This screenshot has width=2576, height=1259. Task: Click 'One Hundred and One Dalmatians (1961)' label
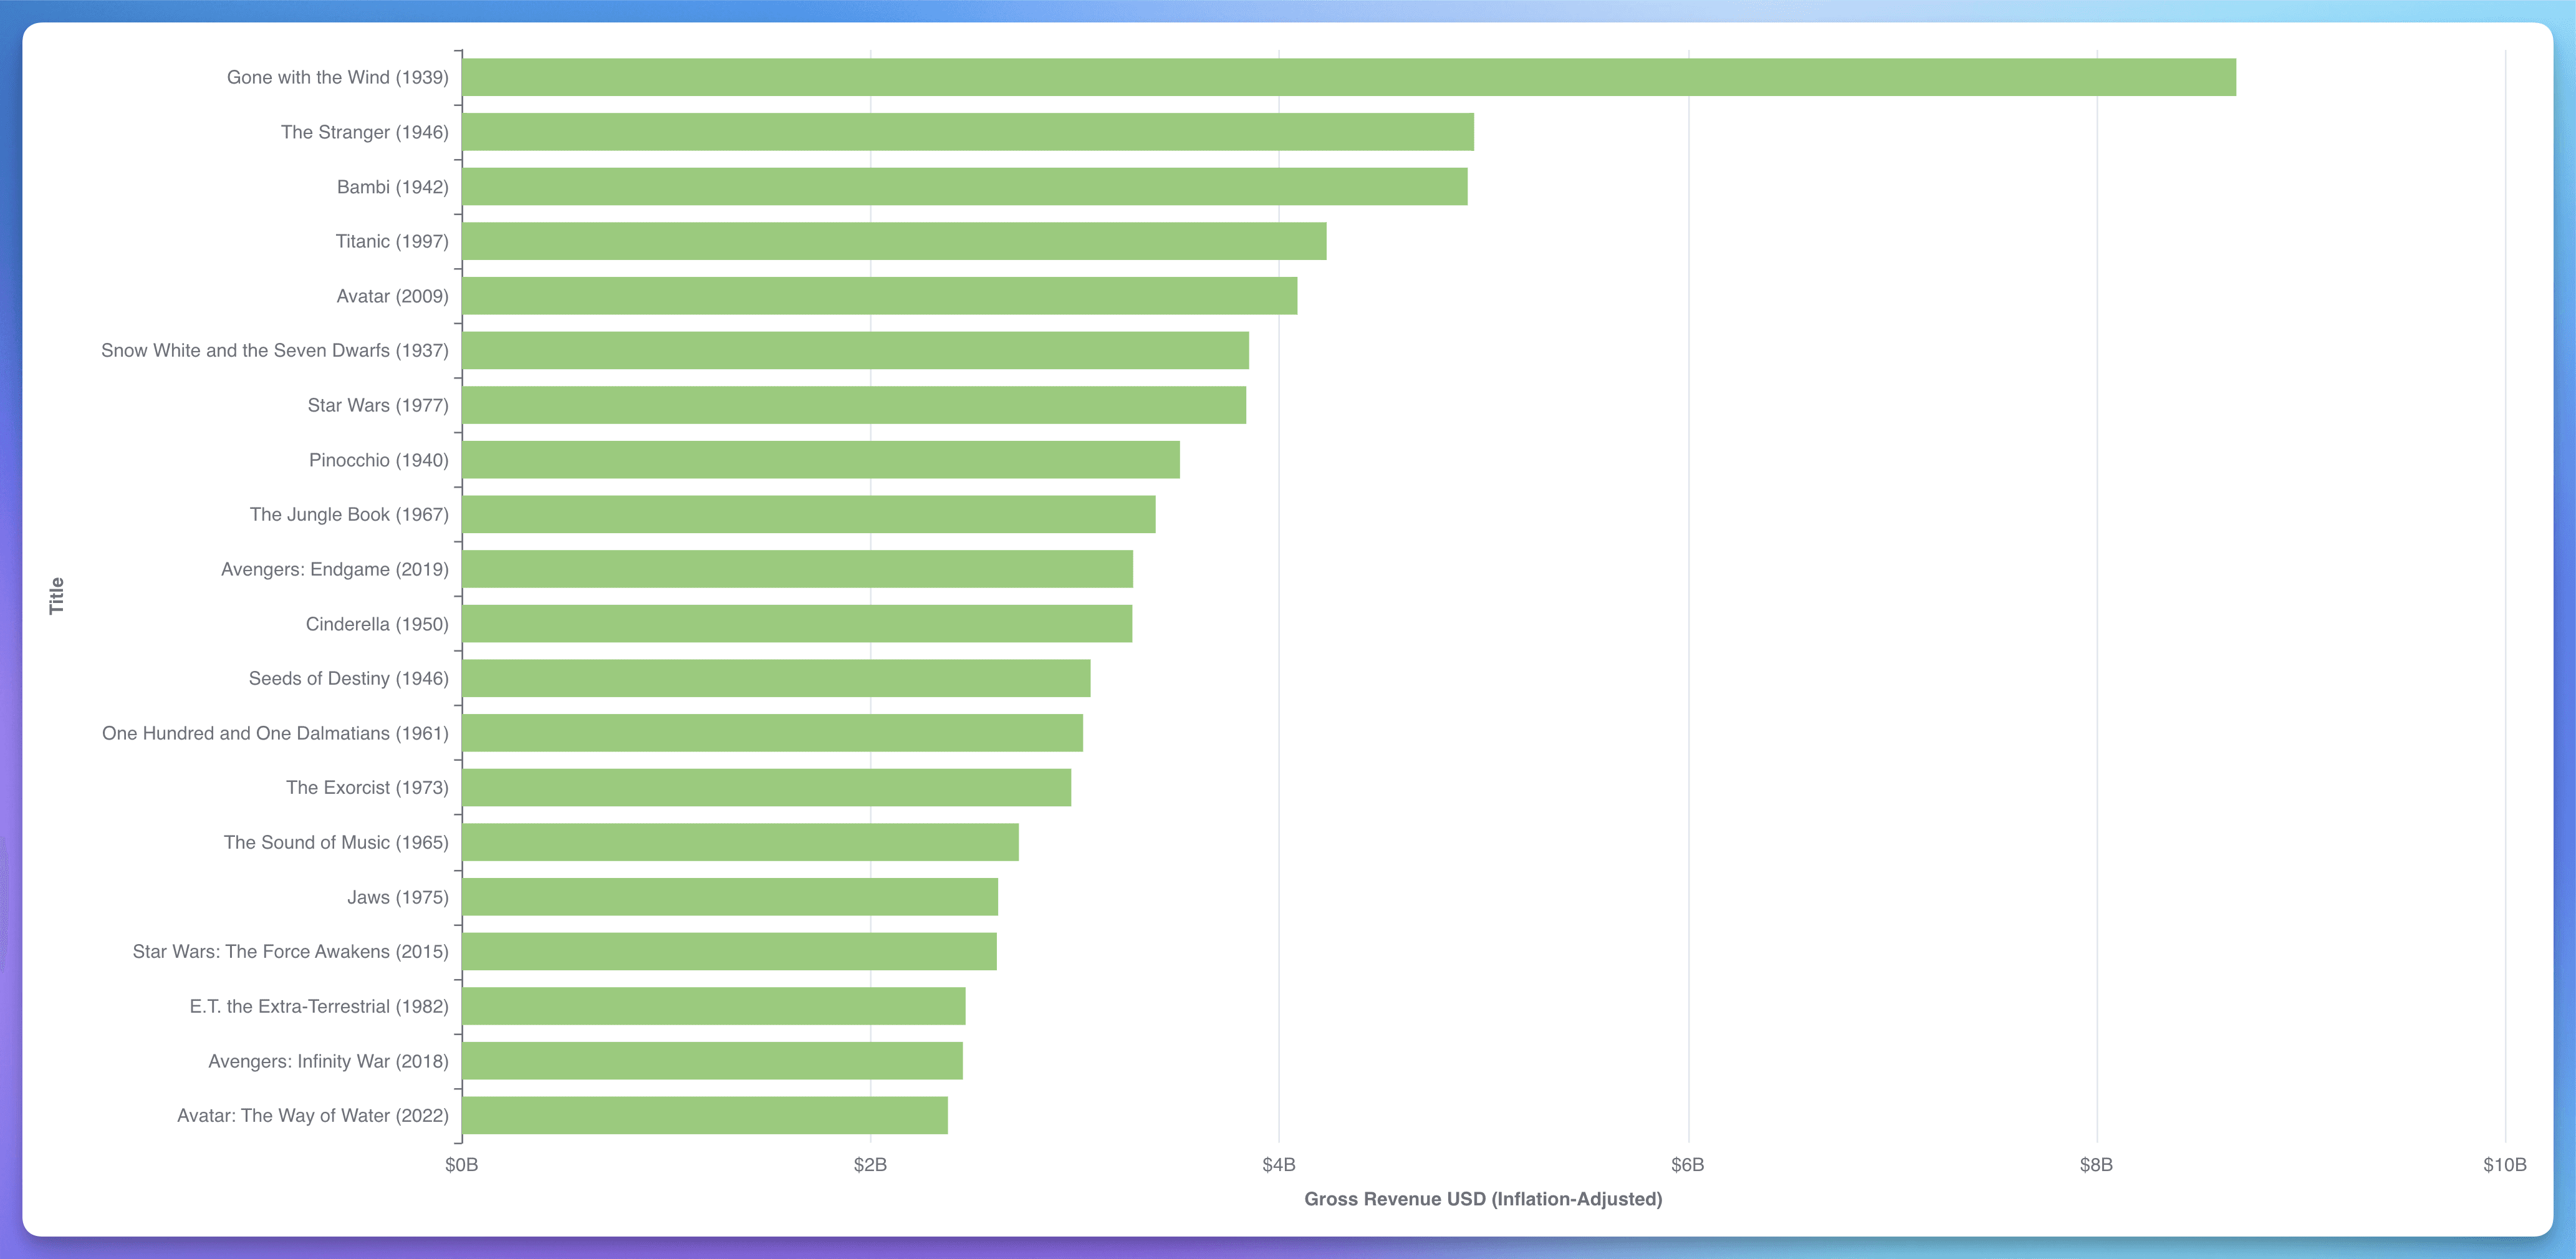[x=275, y=733]
